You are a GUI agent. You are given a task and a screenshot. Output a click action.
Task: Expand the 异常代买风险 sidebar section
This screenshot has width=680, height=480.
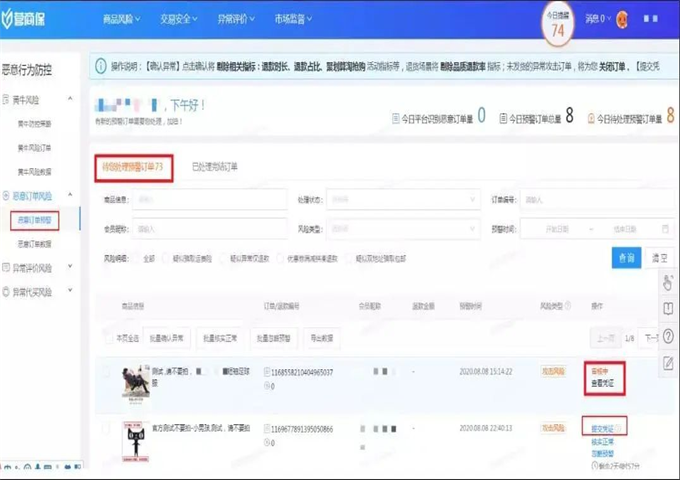coord(70,291)
